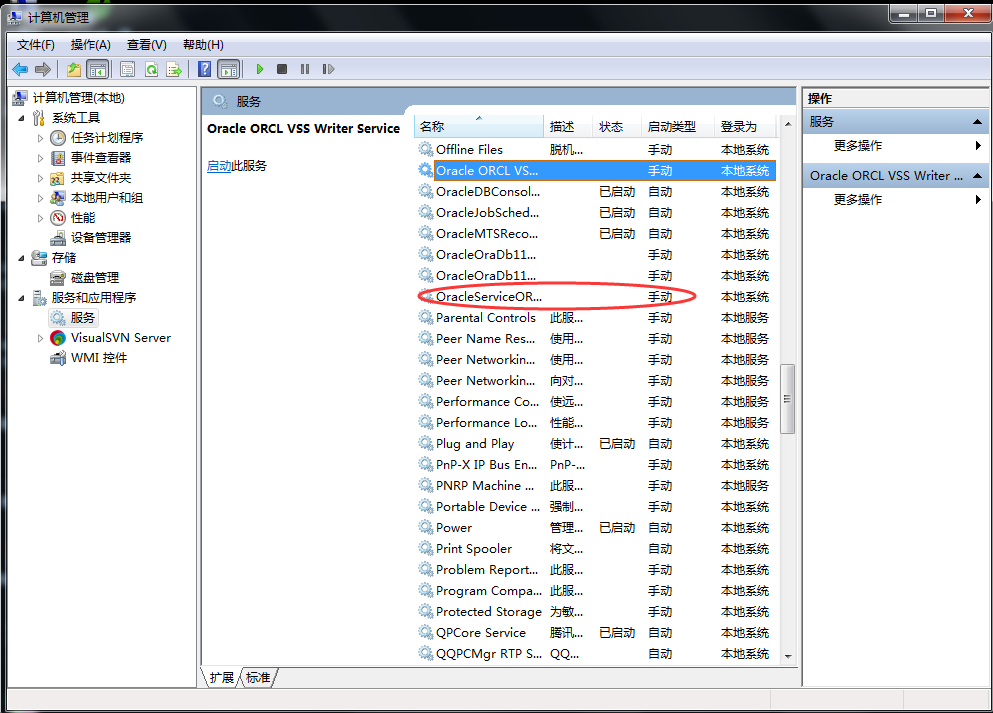Expand the VisualSVN Server node arrow
The width and height of the screenshot is (993, 713).
coord(40,338)
